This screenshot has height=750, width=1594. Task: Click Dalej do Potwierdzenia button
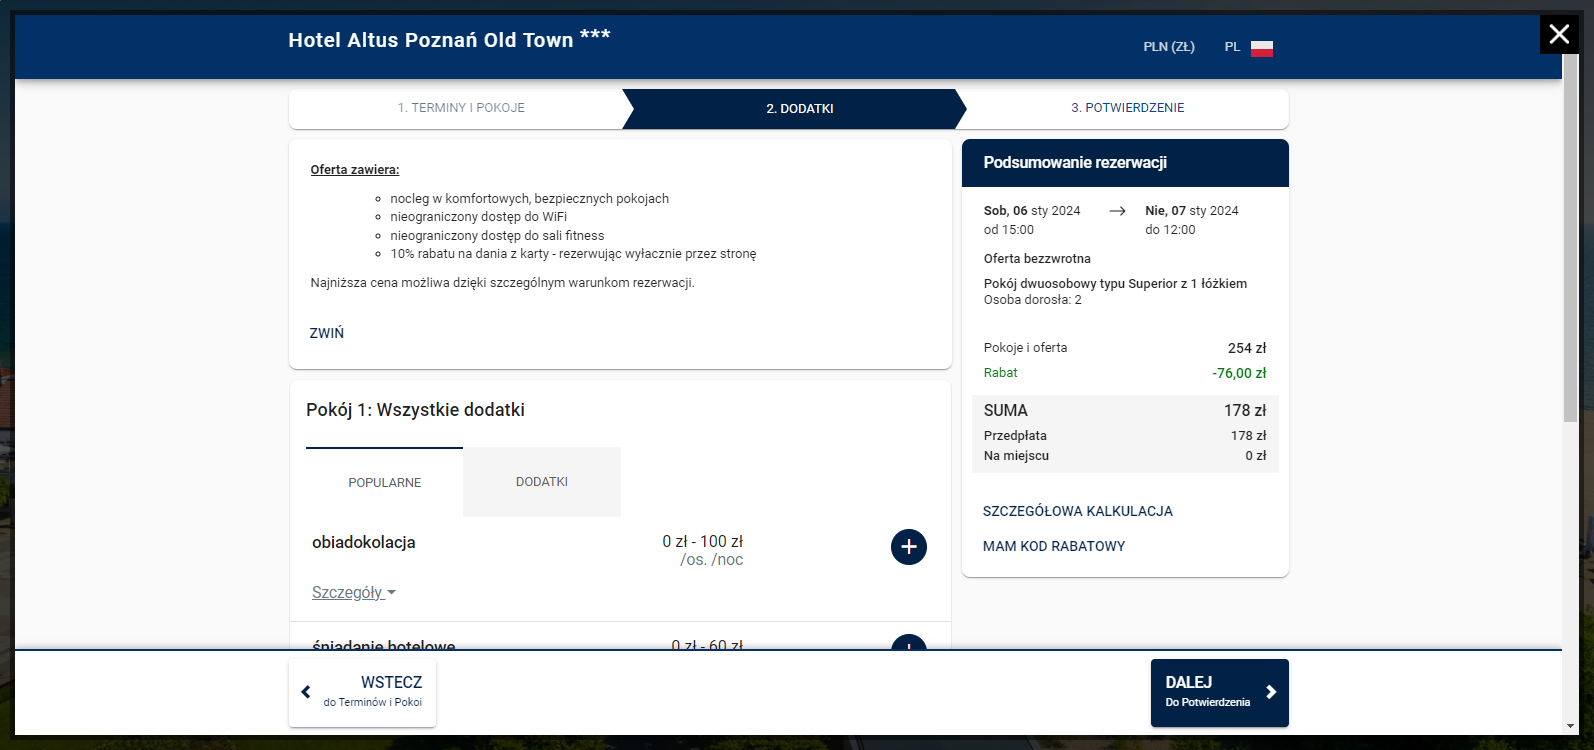point(1220,692)
